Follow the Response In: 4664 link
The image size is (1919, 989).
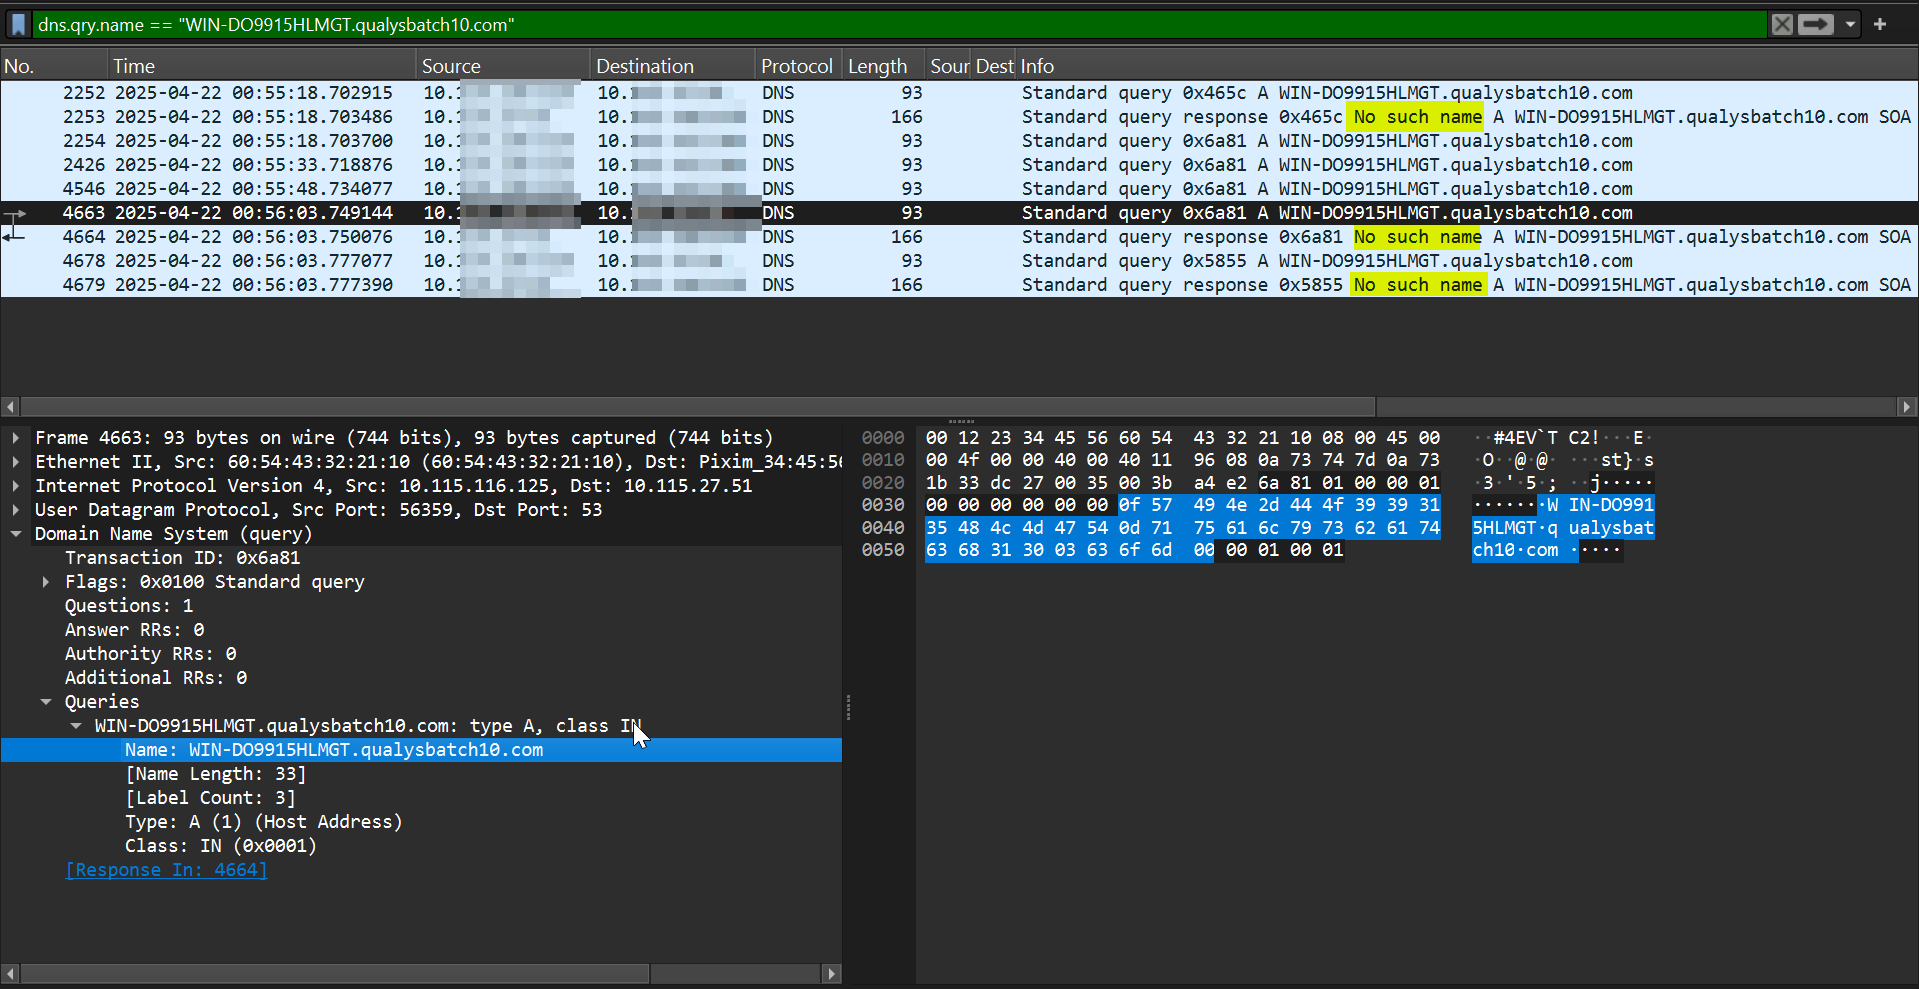pyautogui.click(x=166, y=869)
